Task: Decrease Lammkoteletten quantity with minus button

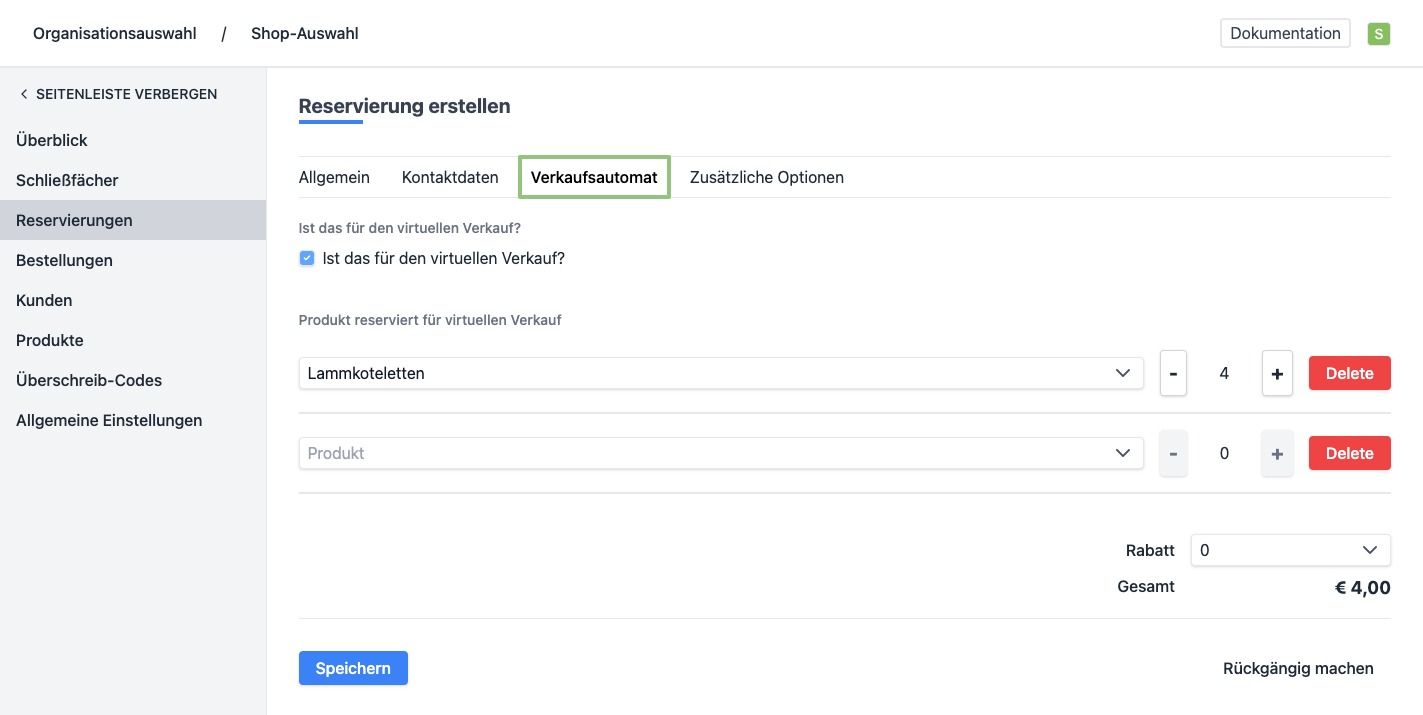Action: [1173, 374]
